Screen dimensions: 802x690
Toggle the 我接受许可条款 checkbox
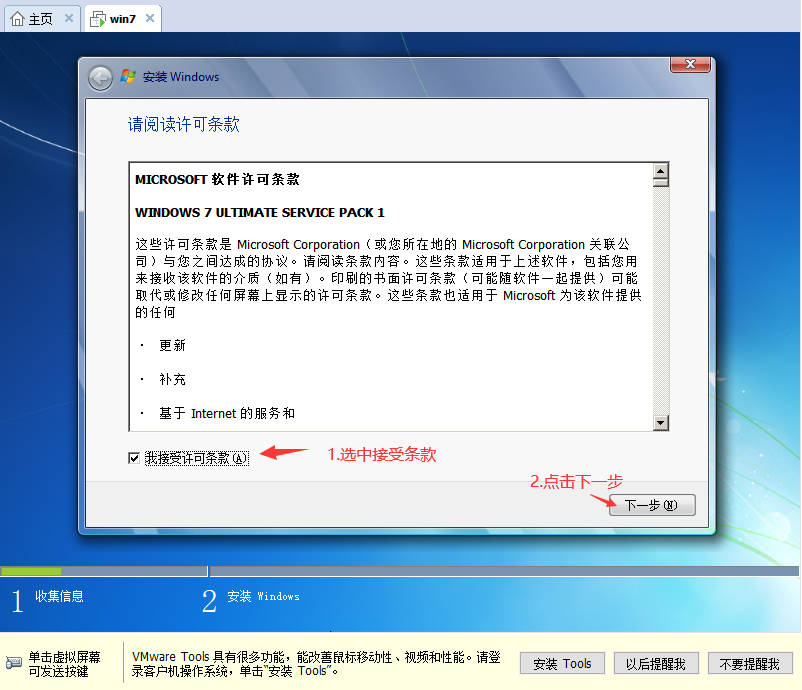[x=134, y=458]
